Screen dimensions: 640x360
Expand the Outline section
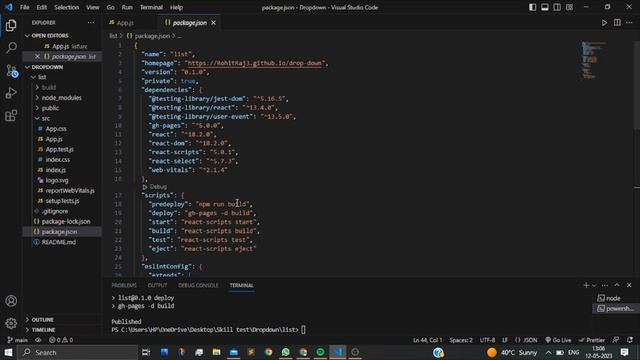point(42,320)
